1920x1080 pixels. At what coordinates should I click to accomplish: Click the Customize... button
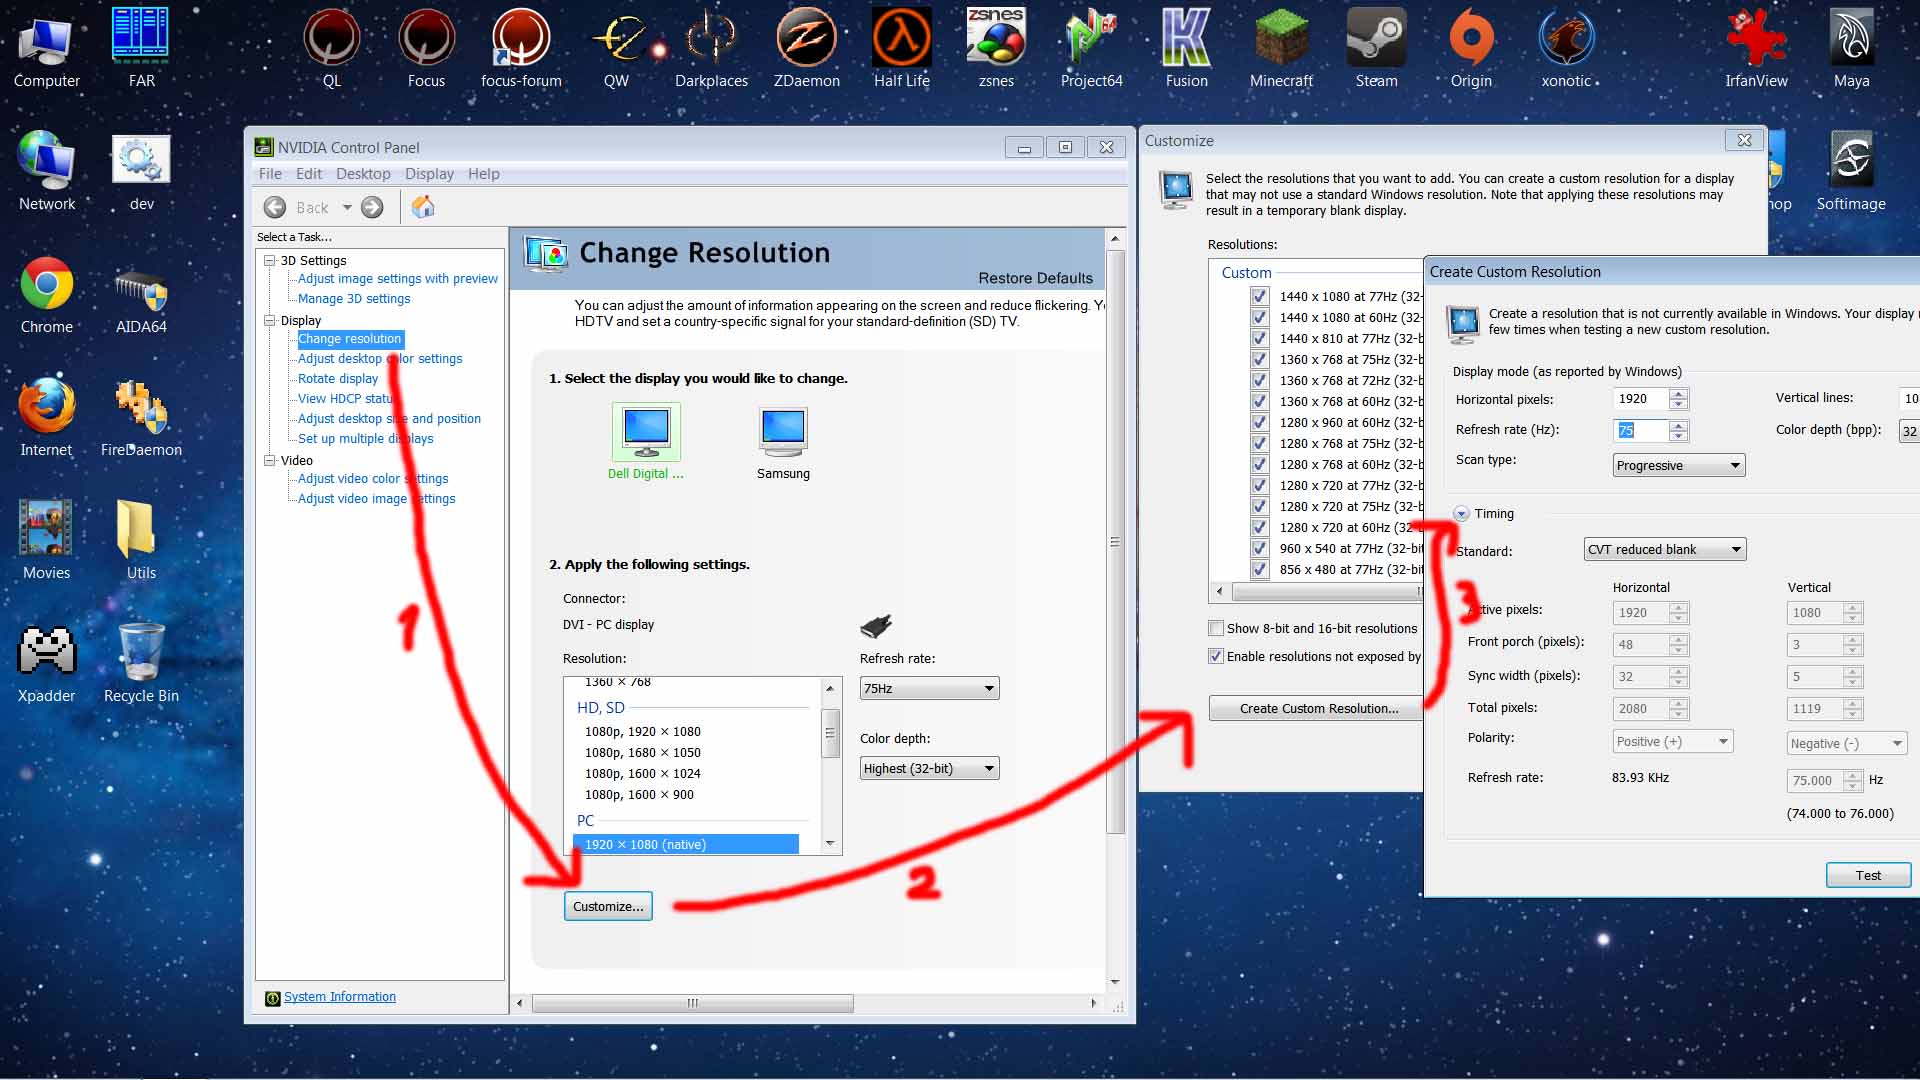[x=607, y=906]
